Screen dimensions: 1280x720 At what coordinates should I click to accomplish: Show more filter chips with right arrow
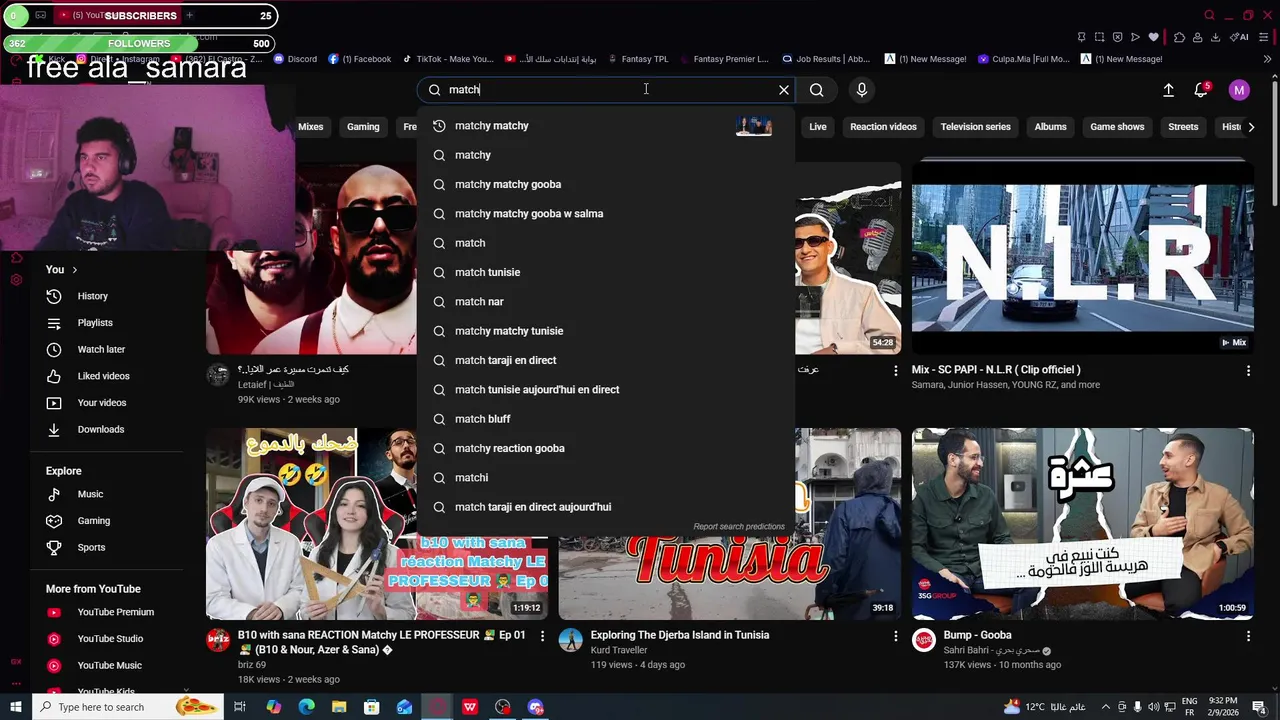[x=1251, y=127]
